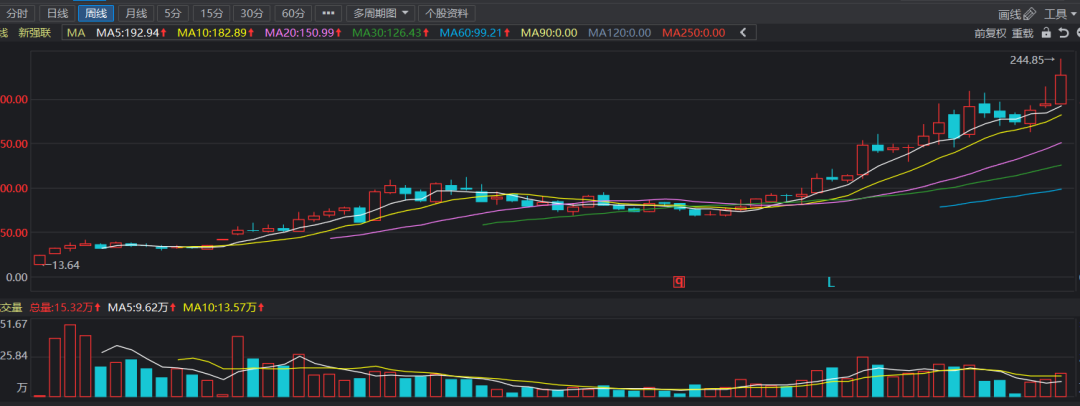Click the cyan L marker on the chart

(831, 282)
